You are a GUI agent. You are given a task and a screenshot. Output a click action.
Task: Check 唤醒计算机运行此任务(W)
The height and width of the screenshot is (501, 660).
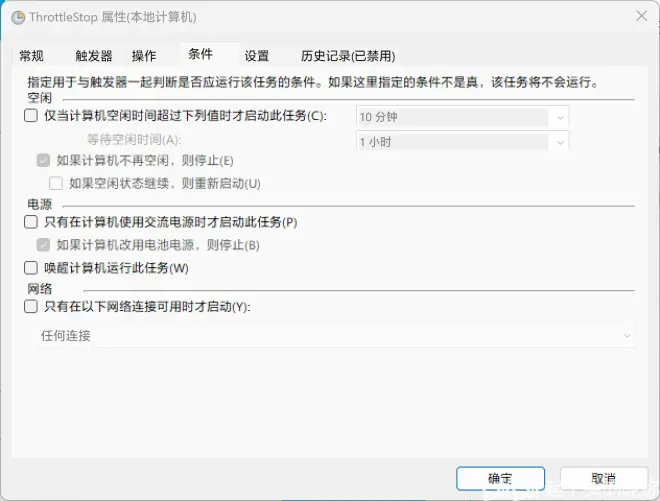coord(31,268)
